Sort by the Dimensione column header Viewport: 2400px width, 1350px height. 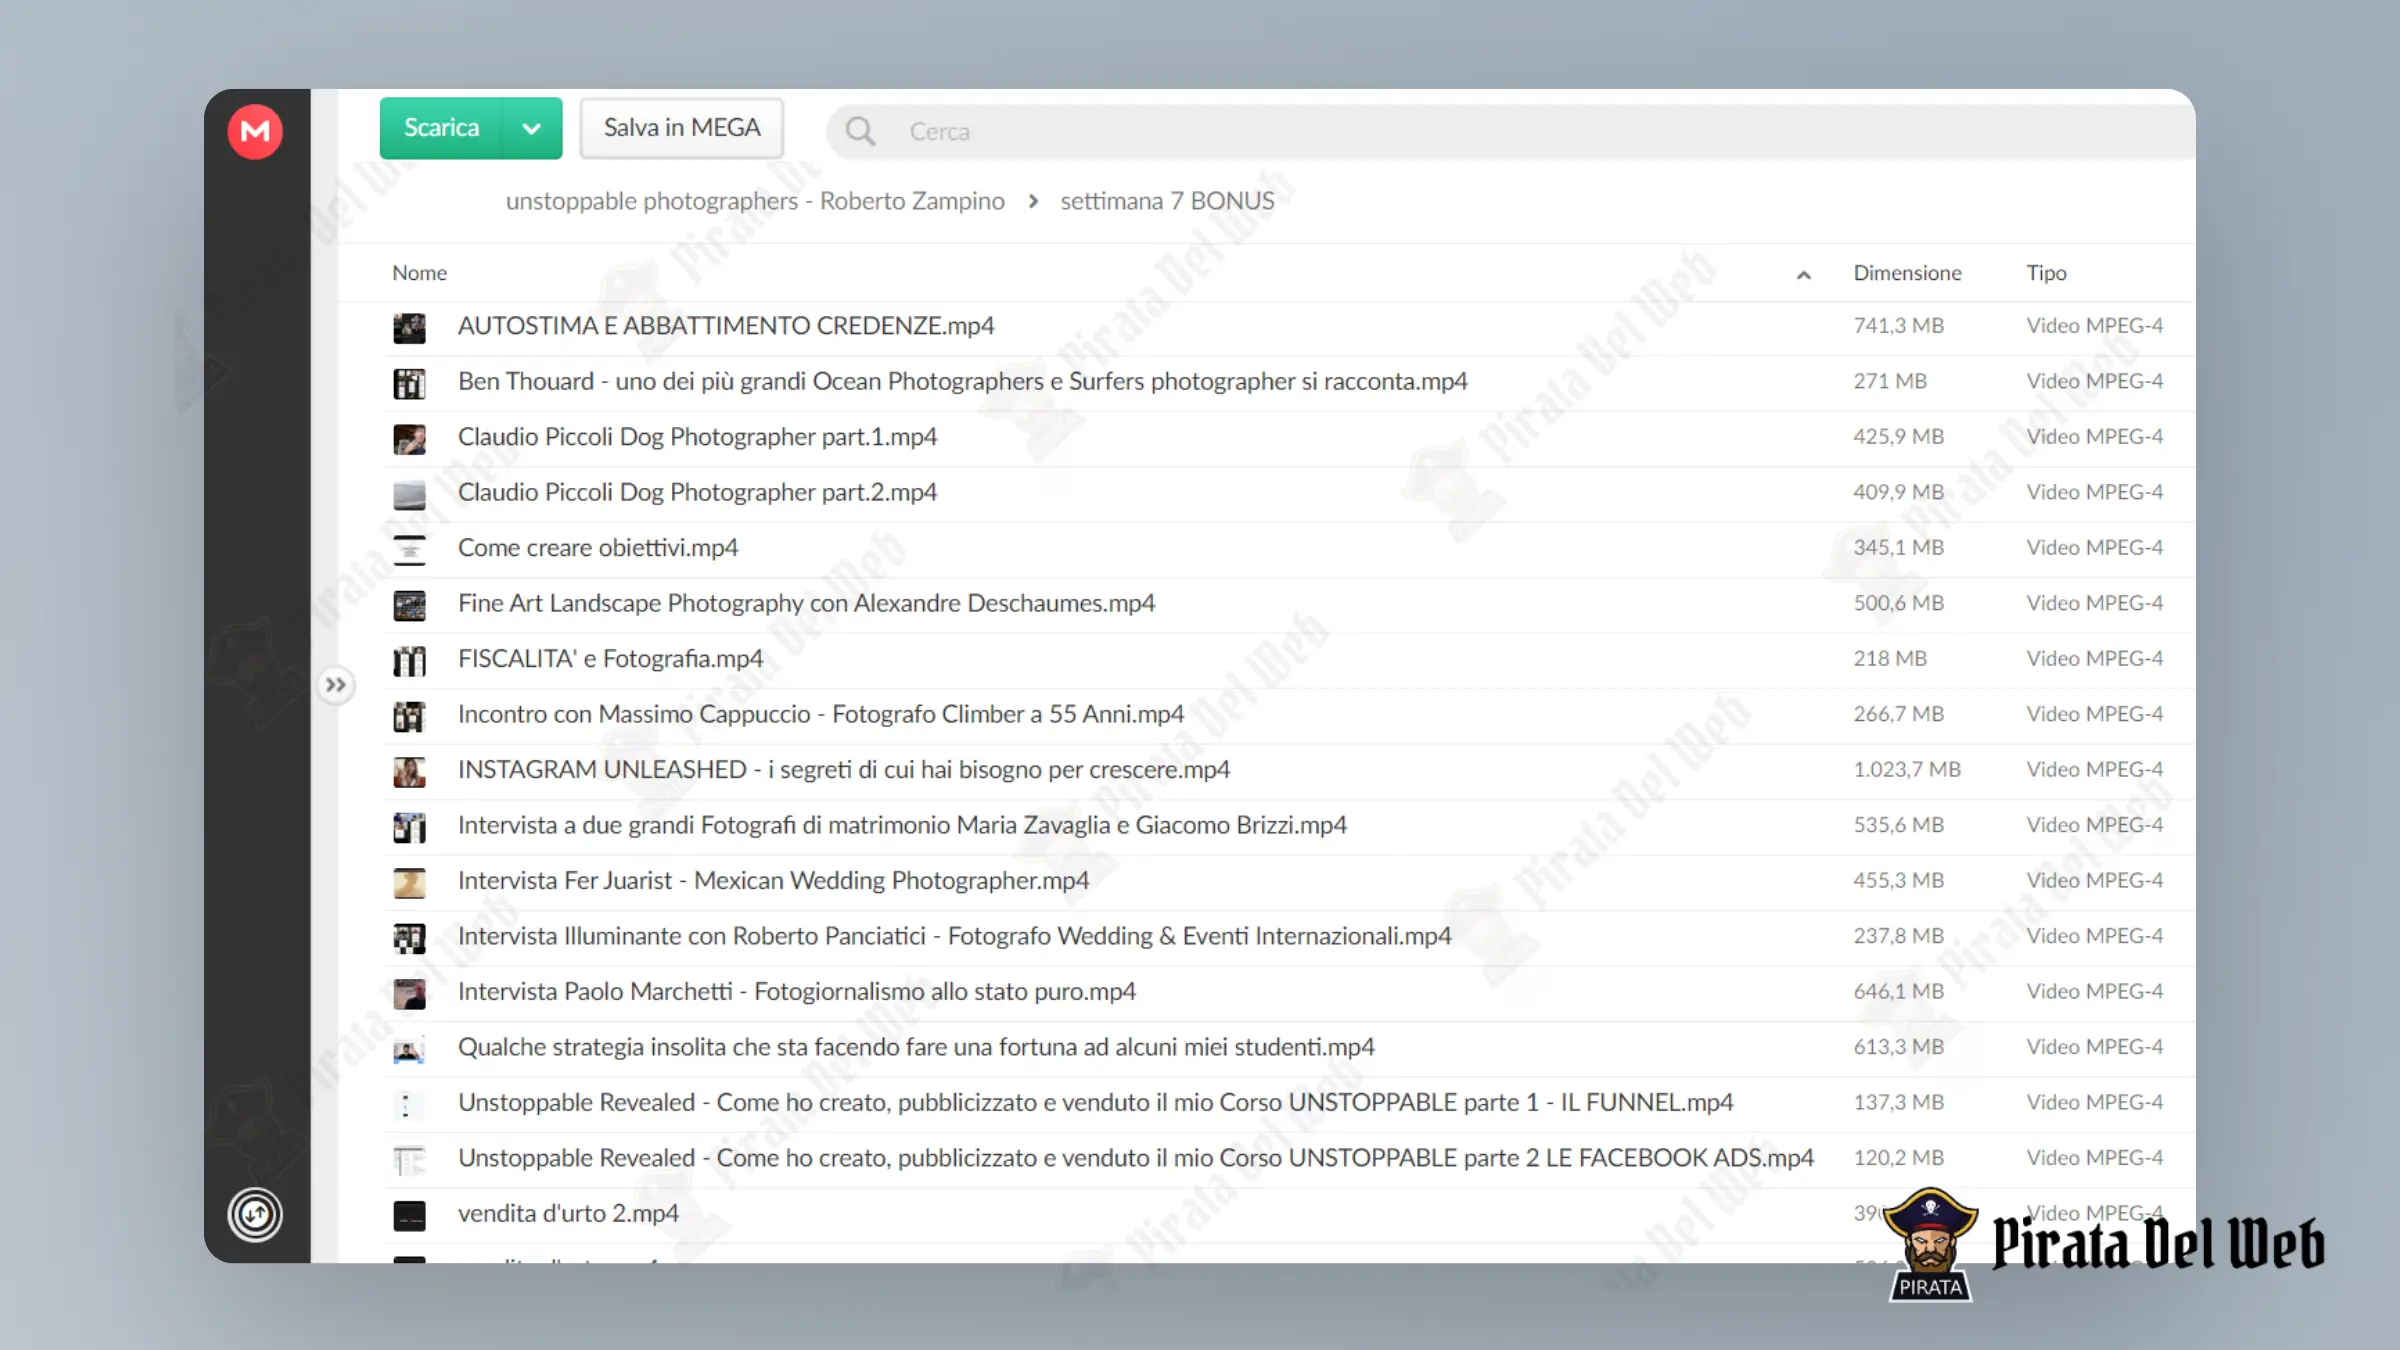1907,273
